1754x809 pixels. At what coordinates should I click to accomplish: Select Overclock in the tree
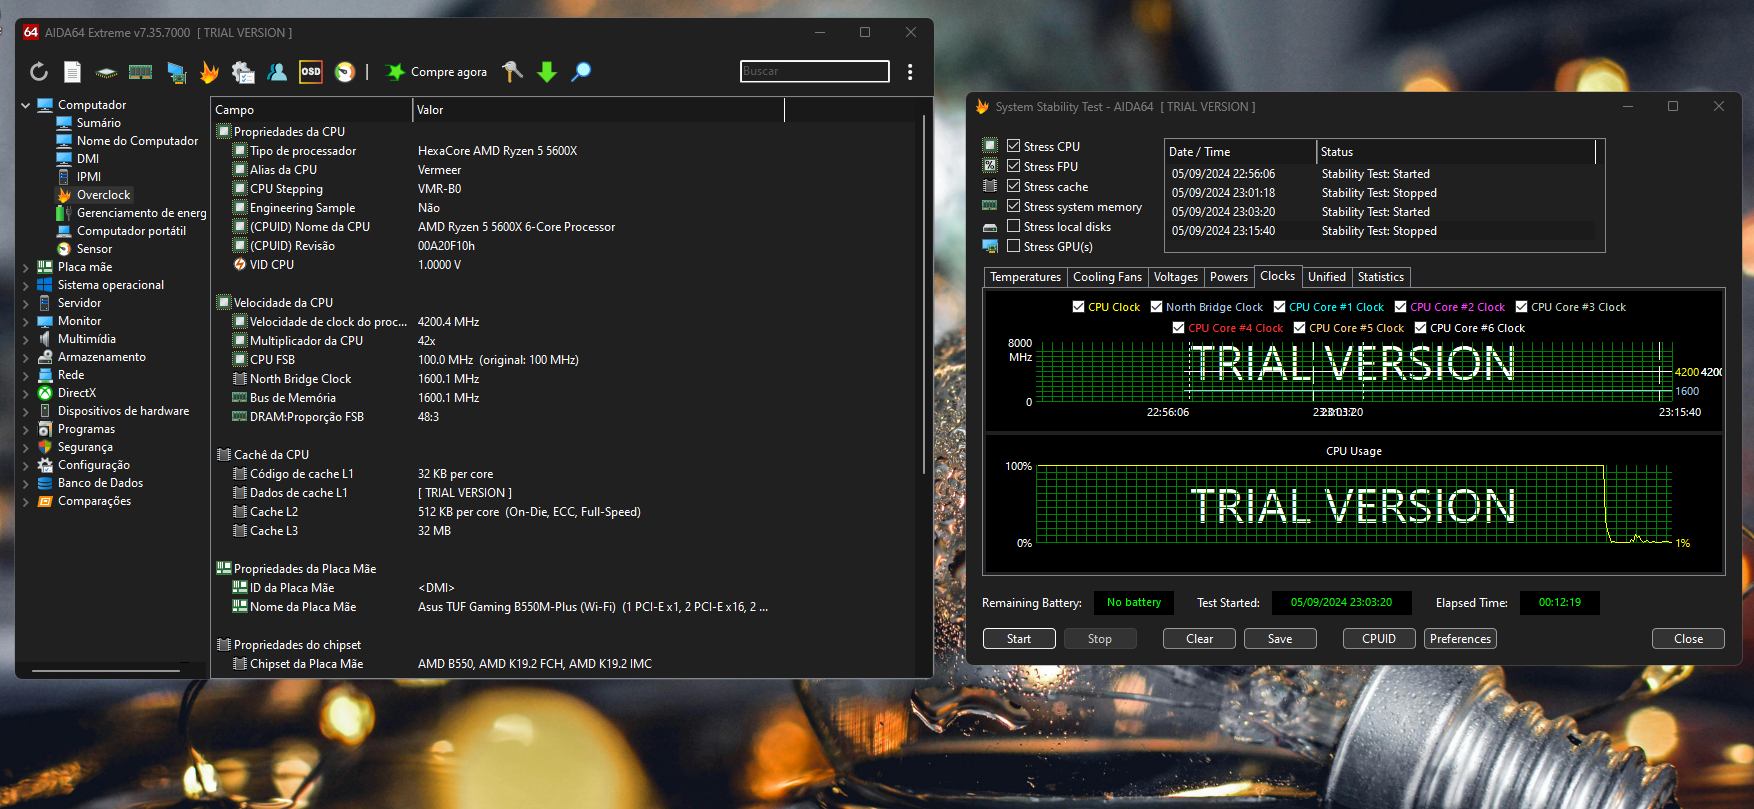pyautogui.click(x=103, y=195)
